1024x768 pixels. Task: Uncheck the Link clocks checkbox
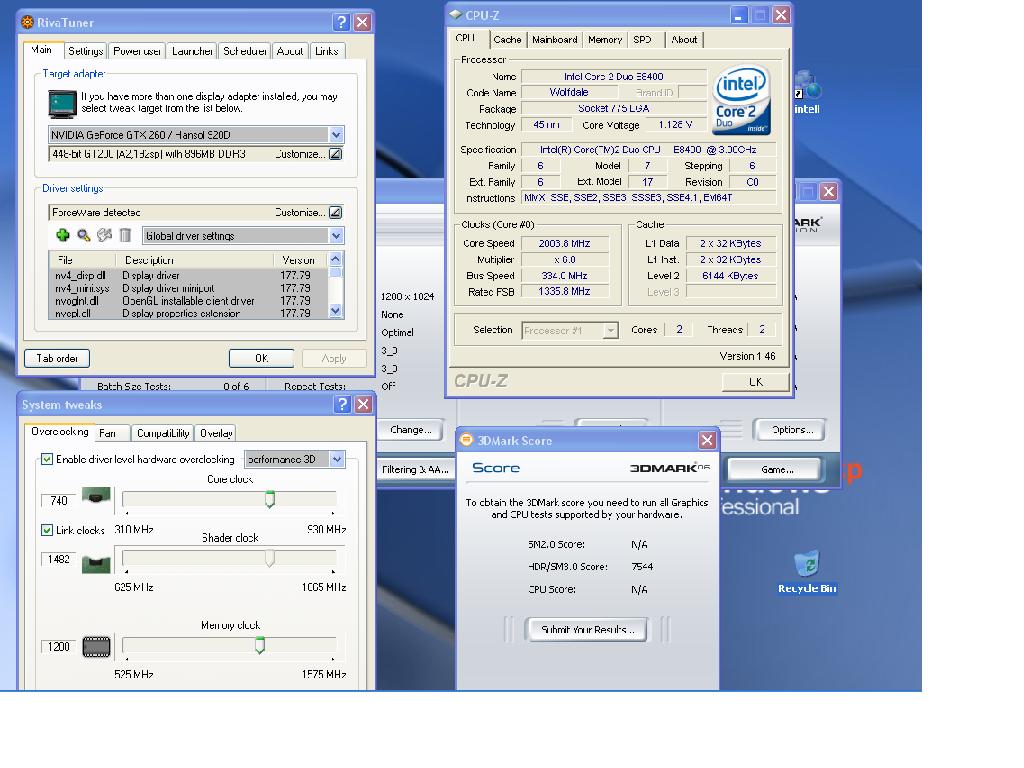pos(47,530)
